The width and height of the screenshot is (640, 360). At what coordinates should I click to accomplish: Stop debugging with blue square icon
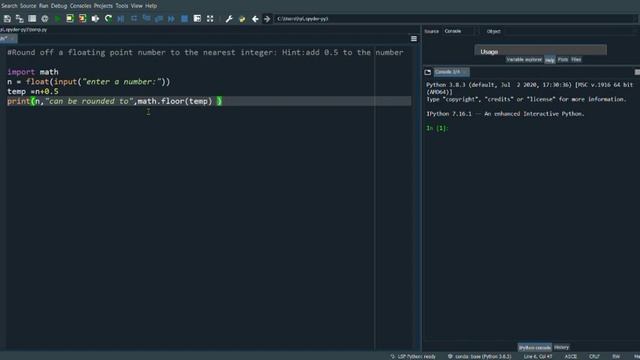tap(184, 19)
